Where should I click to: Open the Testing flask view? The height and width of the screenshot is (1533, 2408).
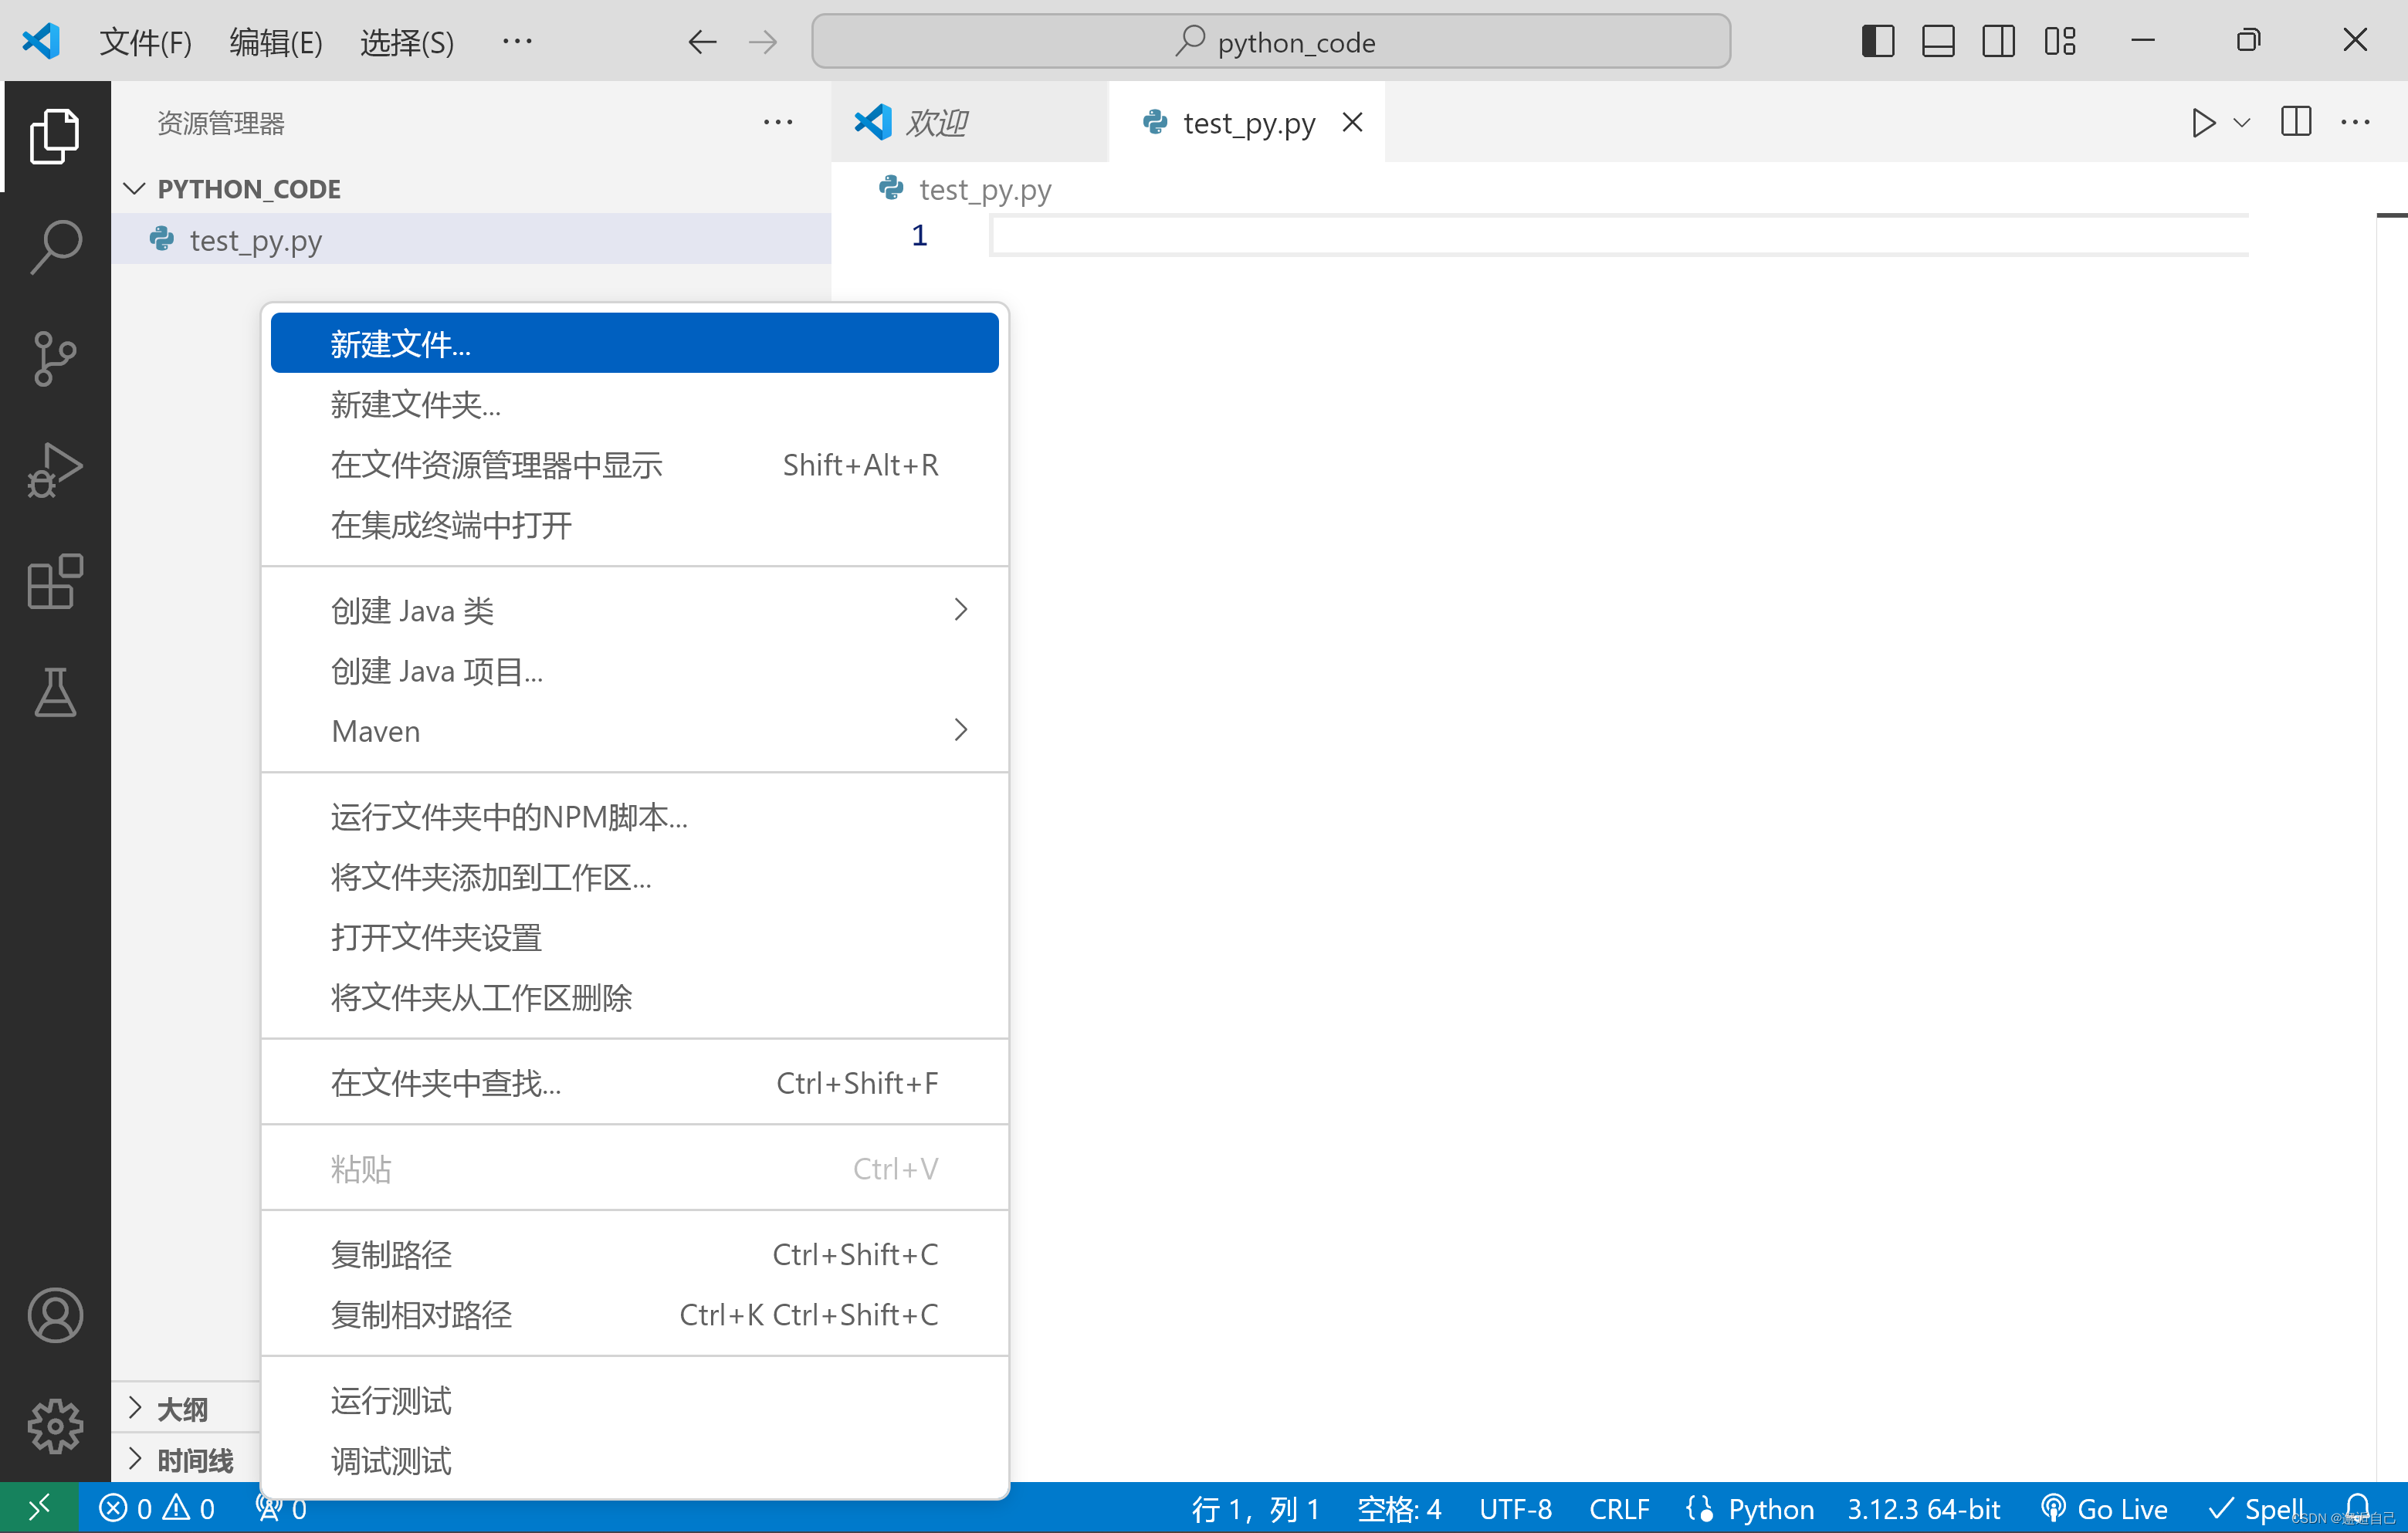pos(55,692)
